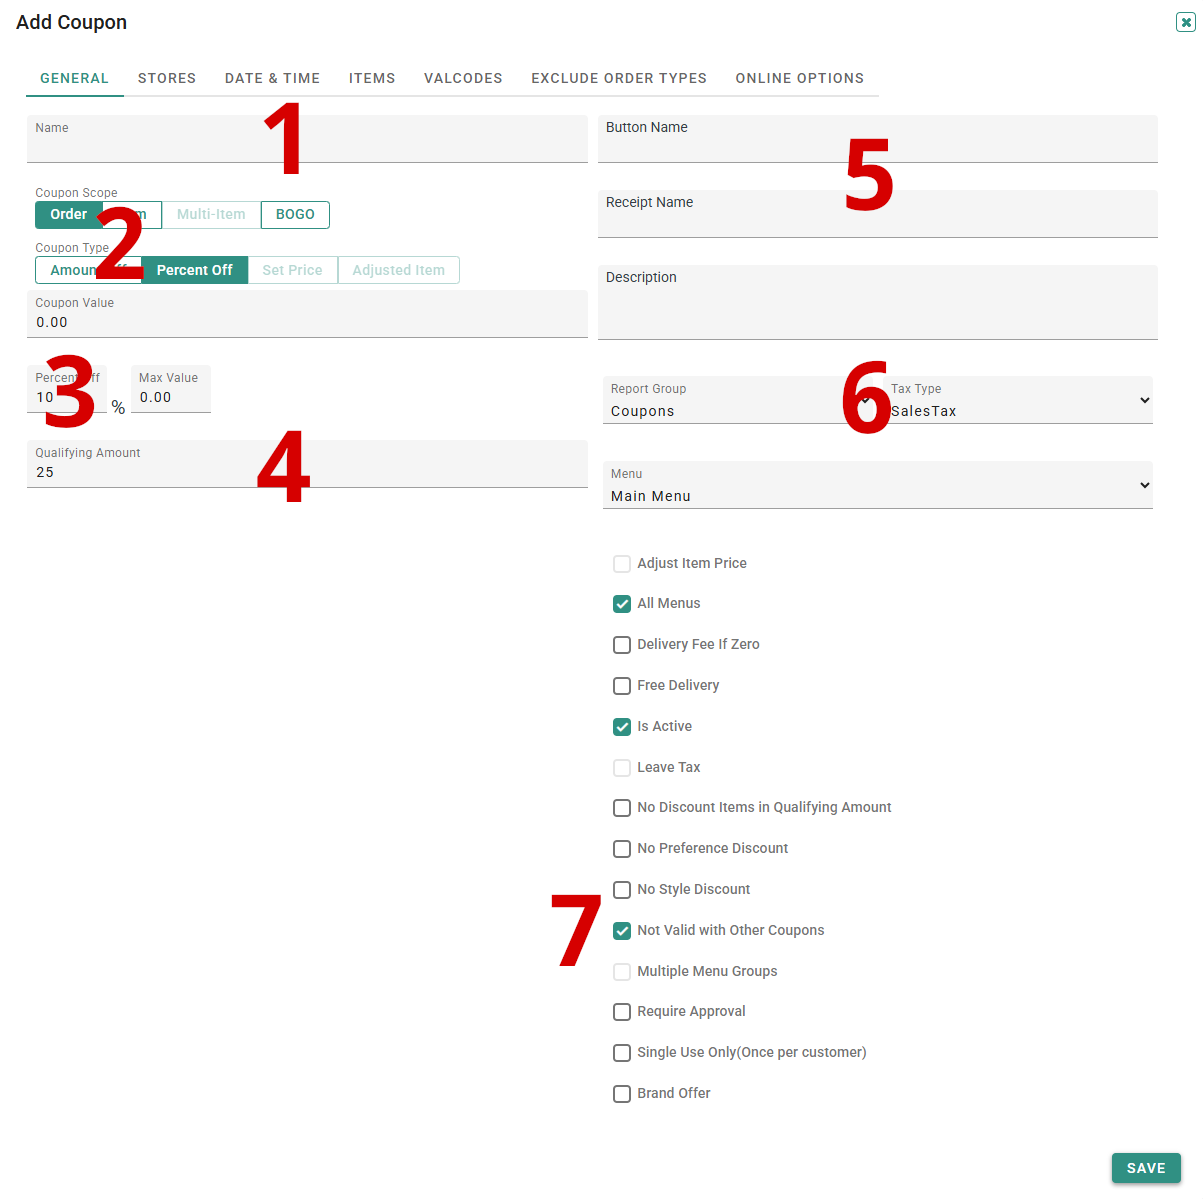The image size is (1203, 1200).
Task: Uncheck the Is Active checkbox
Action: (622, 727)
